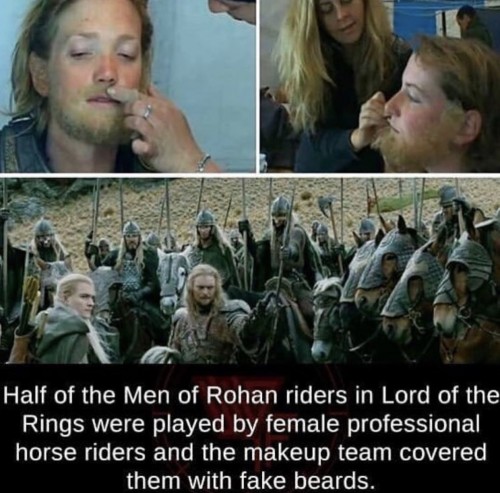Select the top-right photo of makeup artist working
Viewport: 500px width, 493px height.
[x=380, y=86]
